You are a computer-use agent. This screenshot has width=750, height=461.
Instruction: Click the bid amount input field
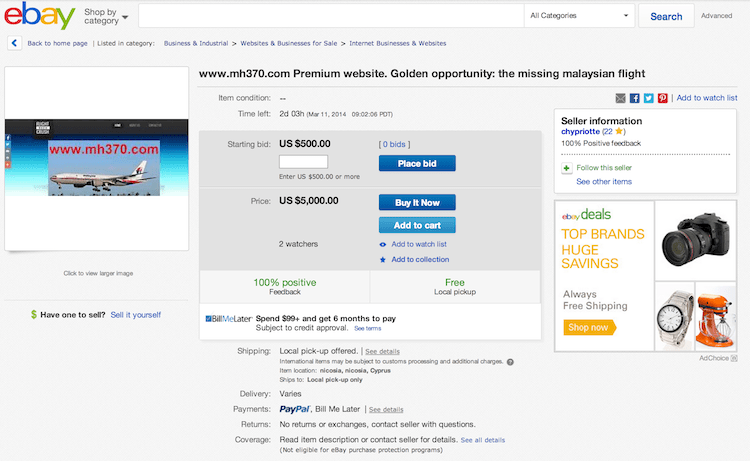click(304, 162)
